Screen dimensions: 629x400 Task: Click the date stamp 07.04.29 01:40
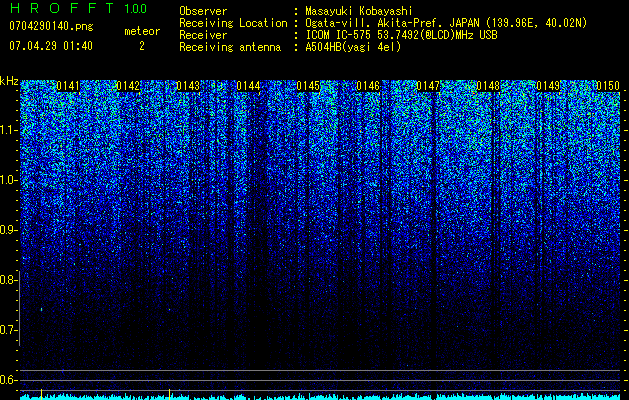pos(51,46)
